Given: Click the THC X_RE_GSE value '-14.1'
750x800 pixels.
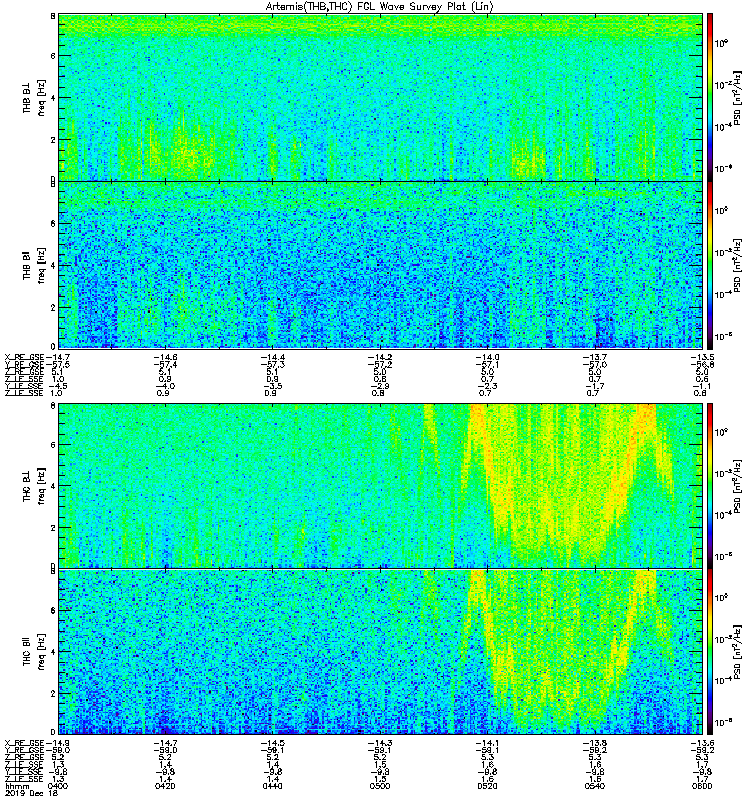Looking at the screenshot, I should (x=487, y=743).
